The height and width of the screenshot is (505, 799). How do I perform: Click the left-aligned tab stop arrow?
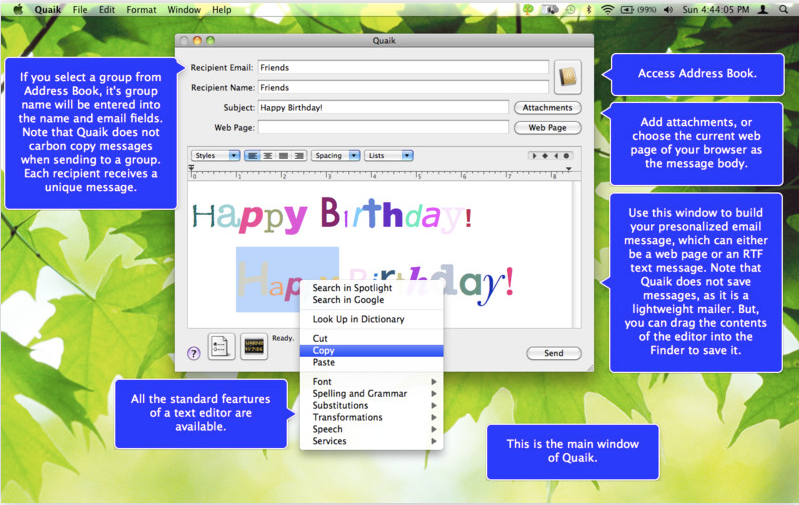[x=534, y=155]
